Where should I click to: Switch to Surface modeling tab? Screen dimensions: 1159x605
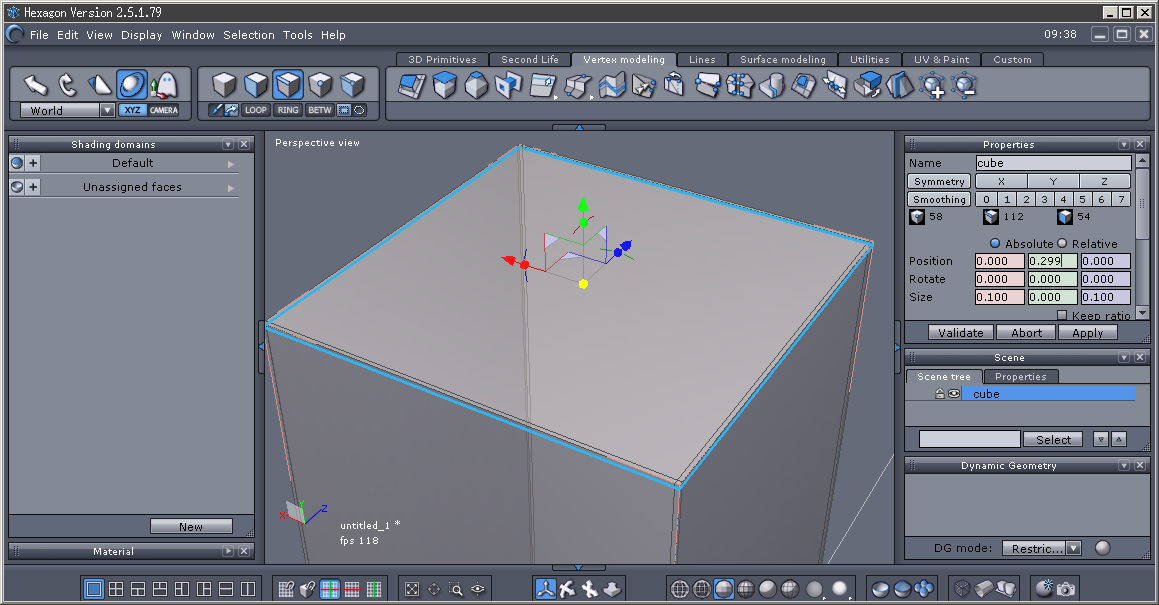point(783,59)
